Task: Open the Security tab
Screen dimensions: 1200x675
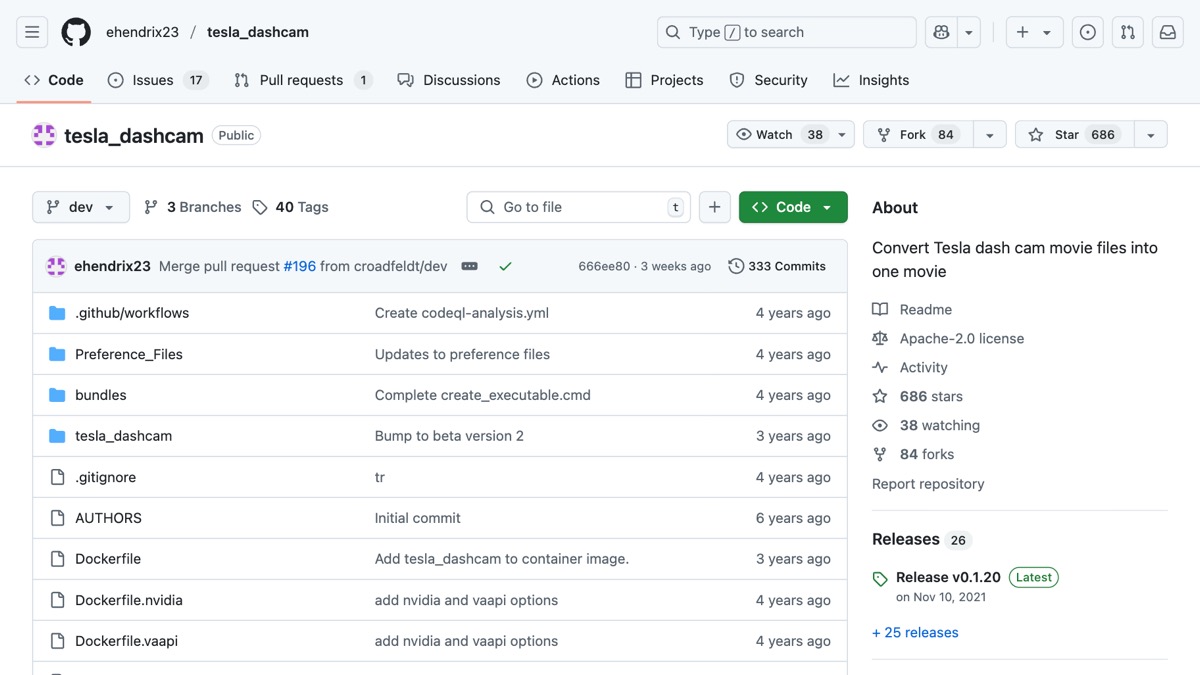Action: coord(768,80)
